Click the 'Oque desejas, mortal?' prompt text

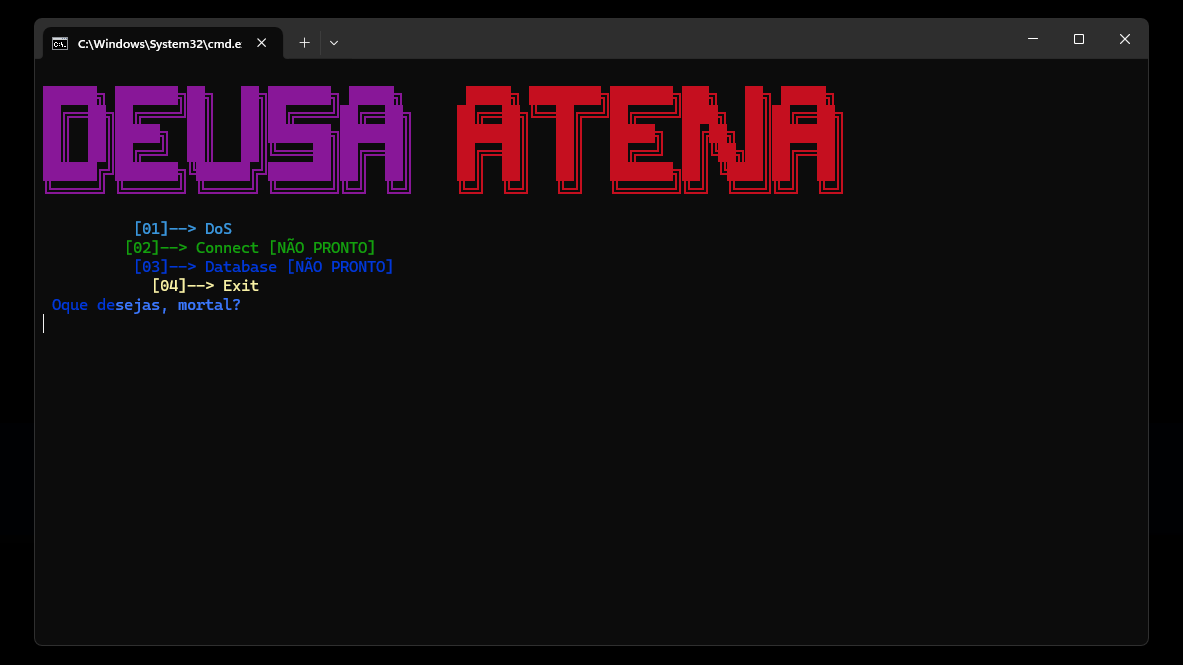(145, 304)
